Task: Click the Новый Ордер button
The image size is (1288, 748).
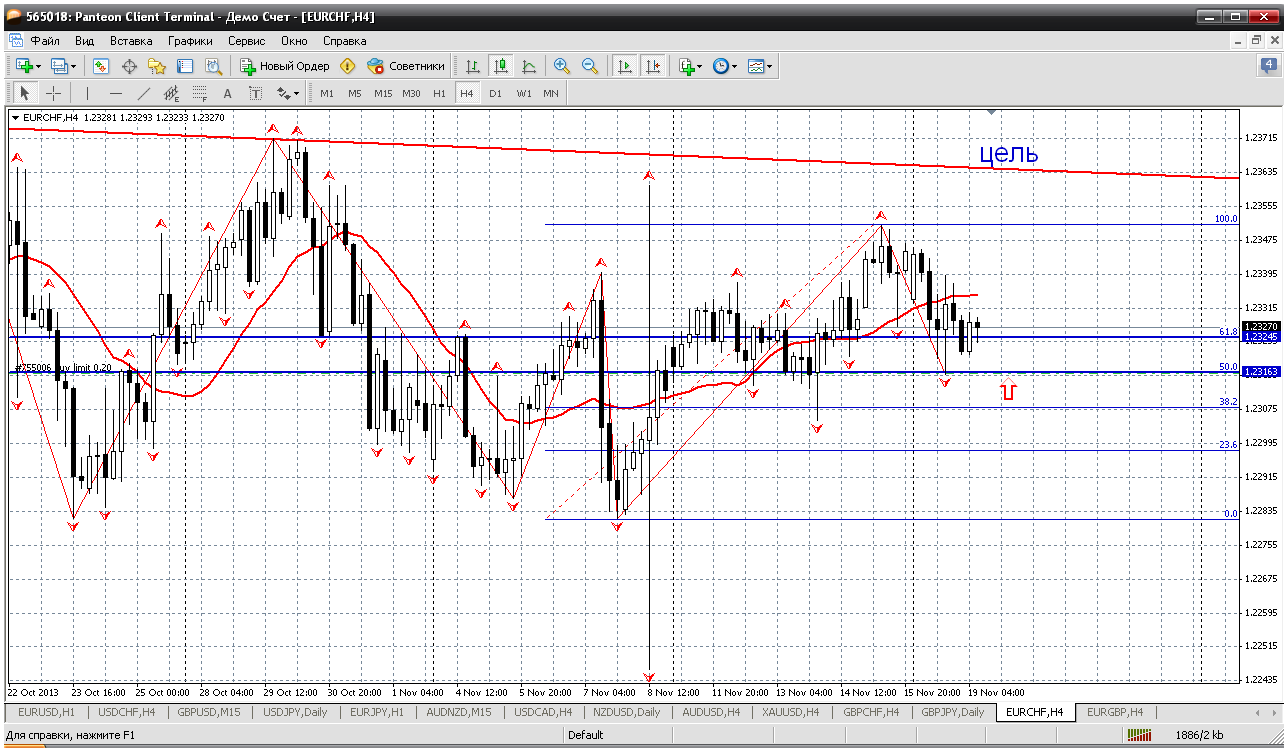Action: coord(284,66)
